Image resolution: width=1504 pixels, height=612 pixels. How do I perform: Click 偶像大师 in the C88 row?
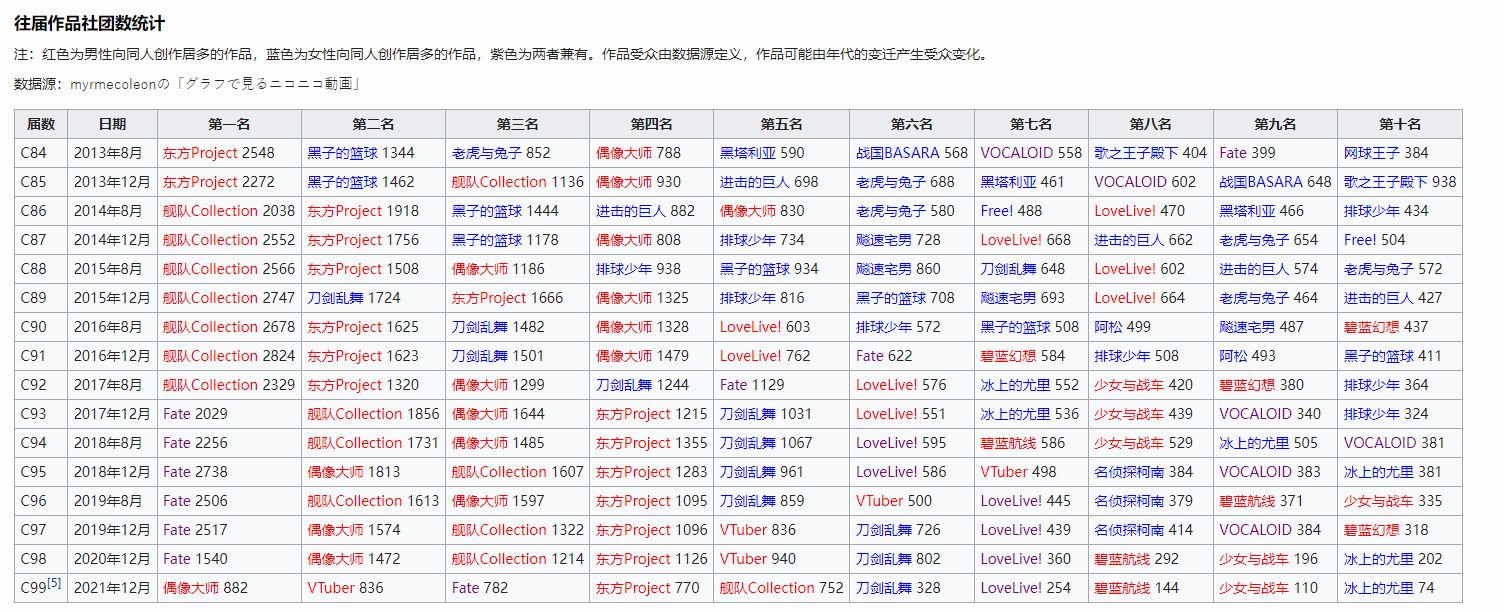pyautogui.click(x=479, y=269)
